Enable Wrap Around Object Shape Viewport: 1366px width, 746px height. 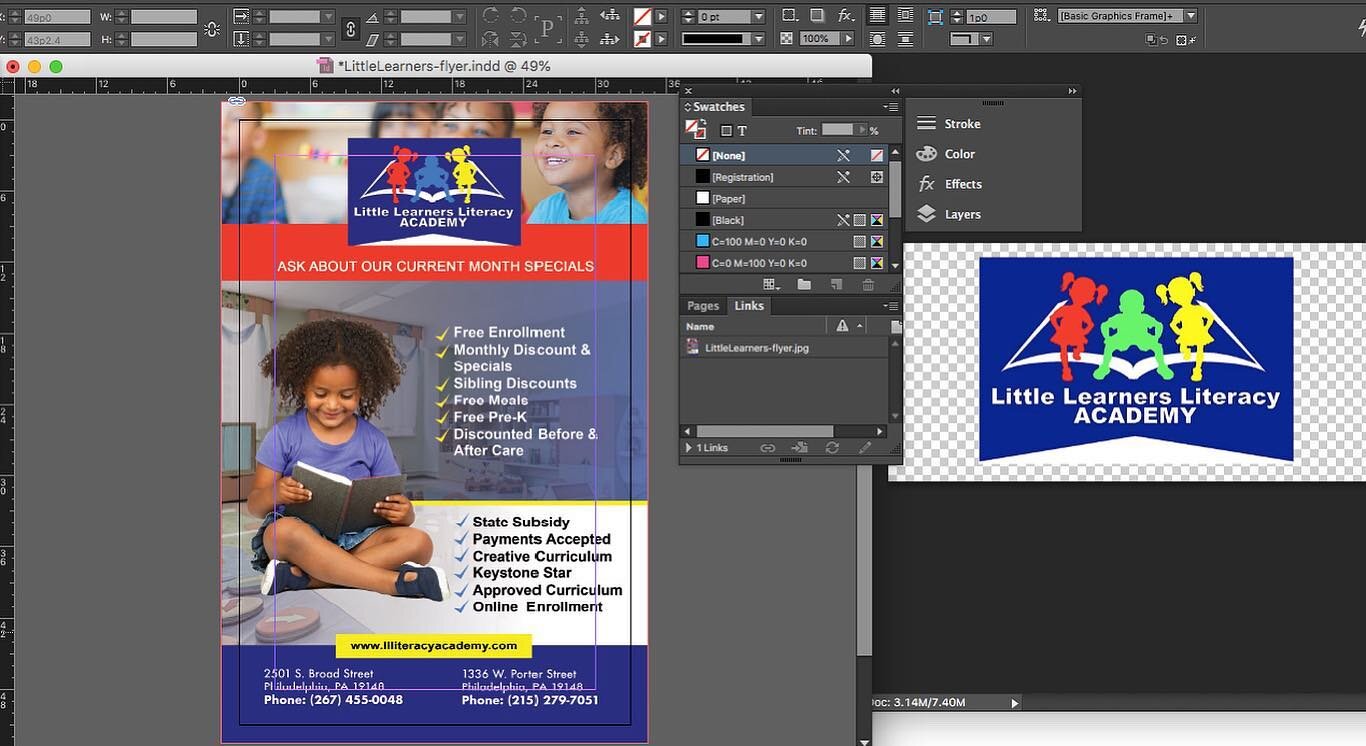coord(877,39)
